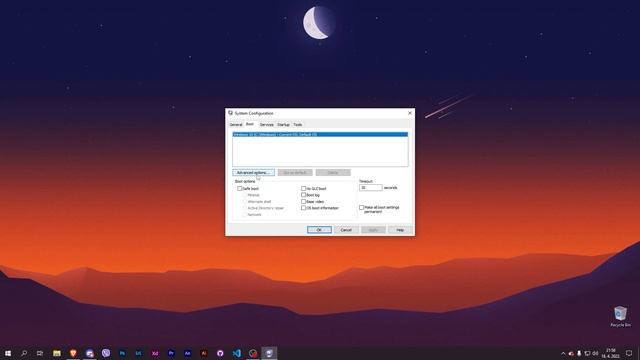Click OK in System Configuration

click(319, 230)
